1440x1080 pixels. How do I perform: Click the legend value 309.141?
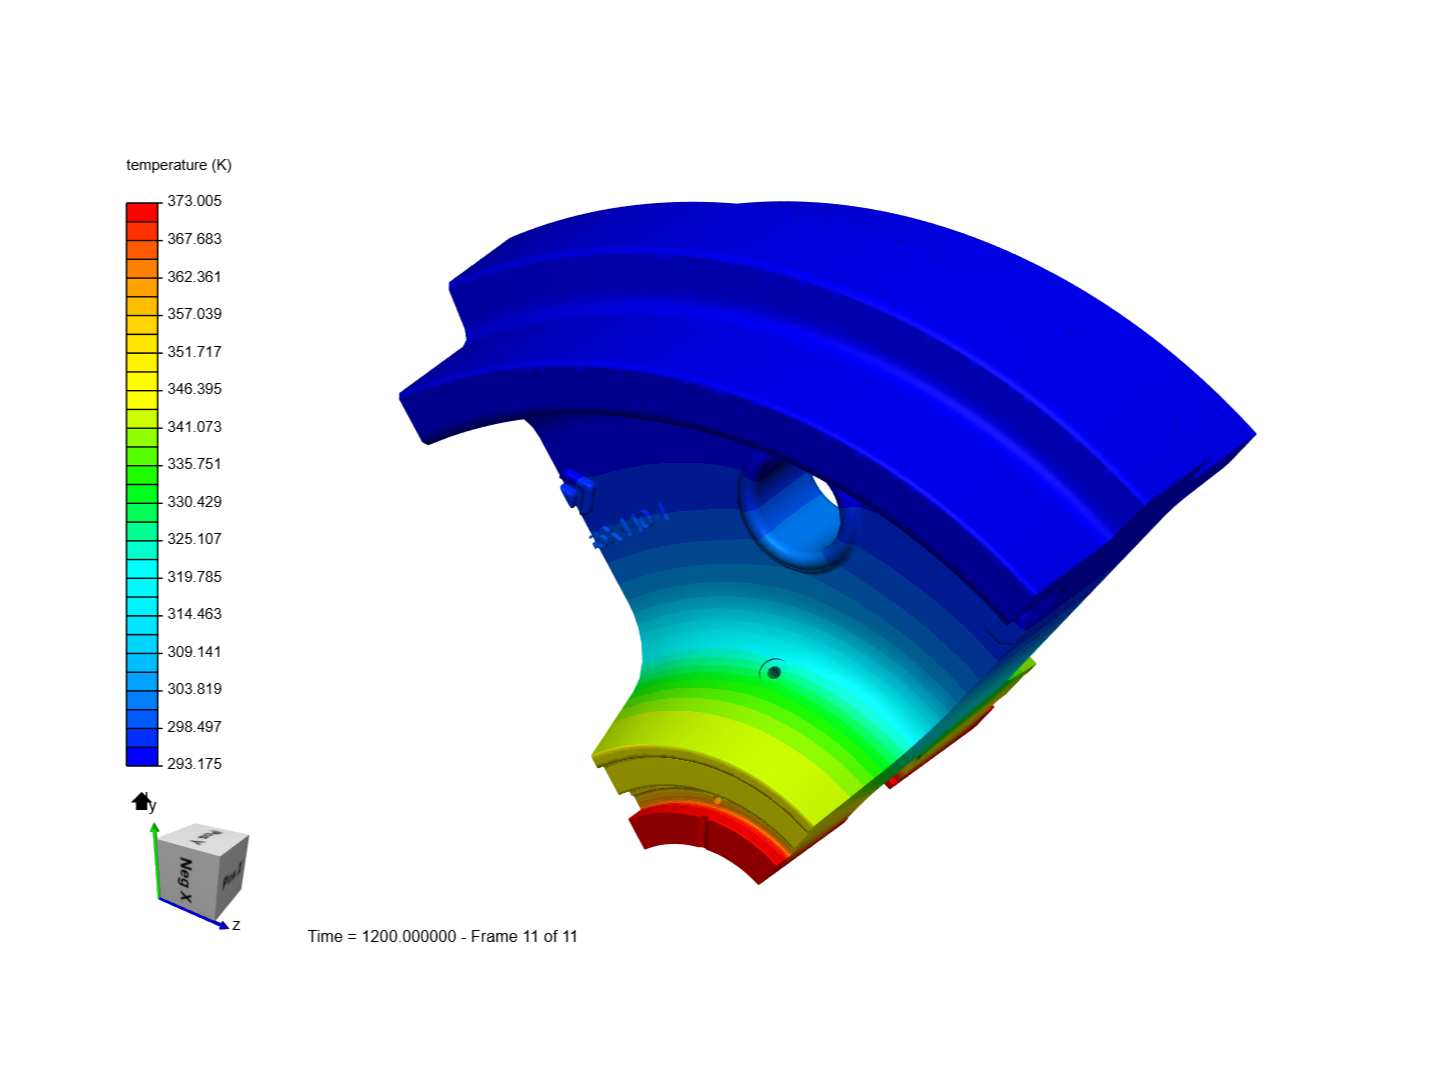tap(194, 652)
